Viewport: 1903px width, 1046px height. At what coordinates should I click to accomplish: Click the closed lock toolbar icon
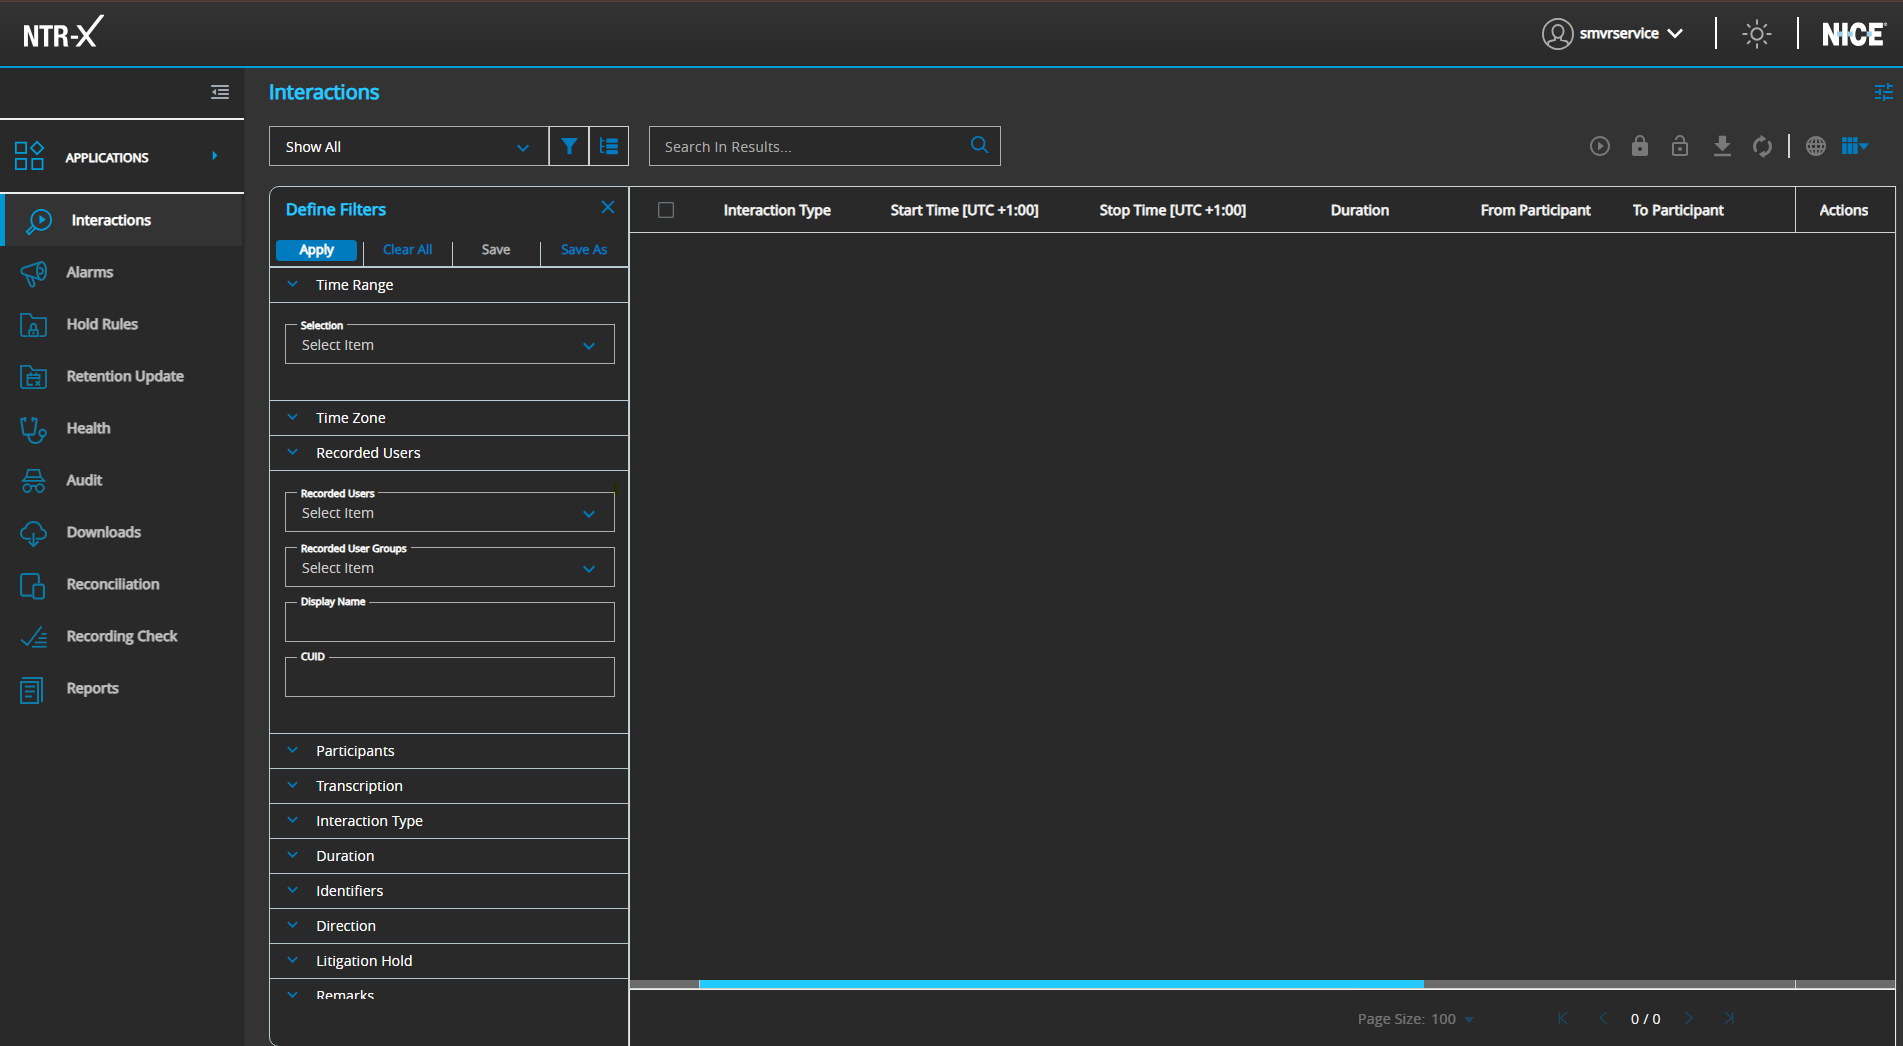tap(1640, 146)
